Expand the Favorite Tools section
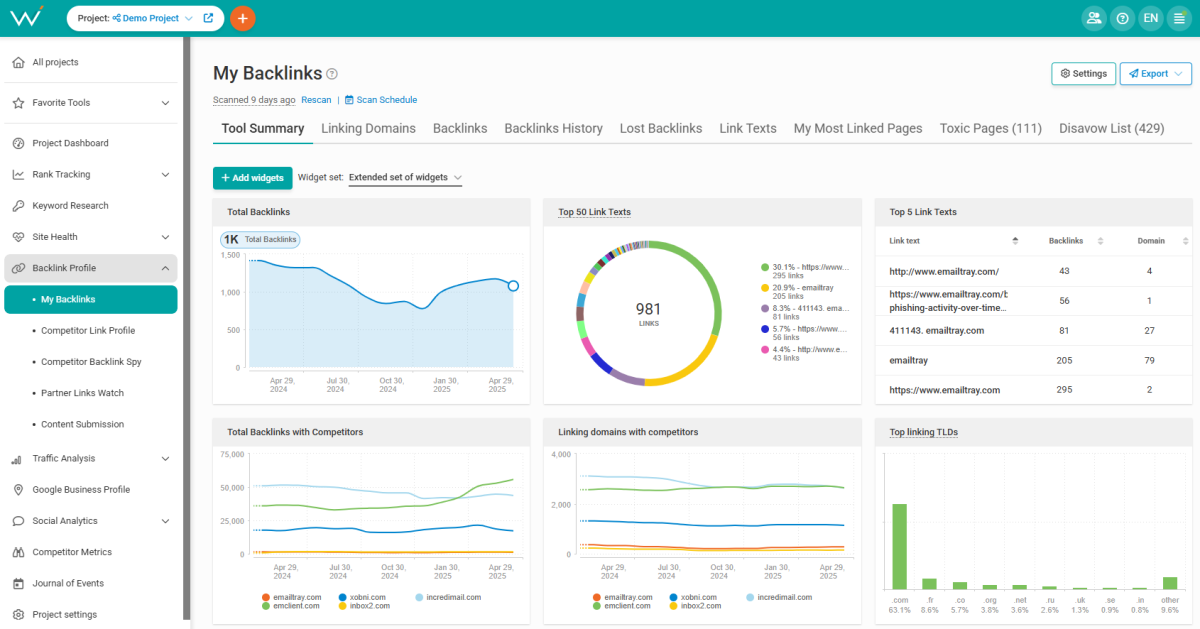The width and height of the screenshot is (1200, 629). (x=165, y=103)
